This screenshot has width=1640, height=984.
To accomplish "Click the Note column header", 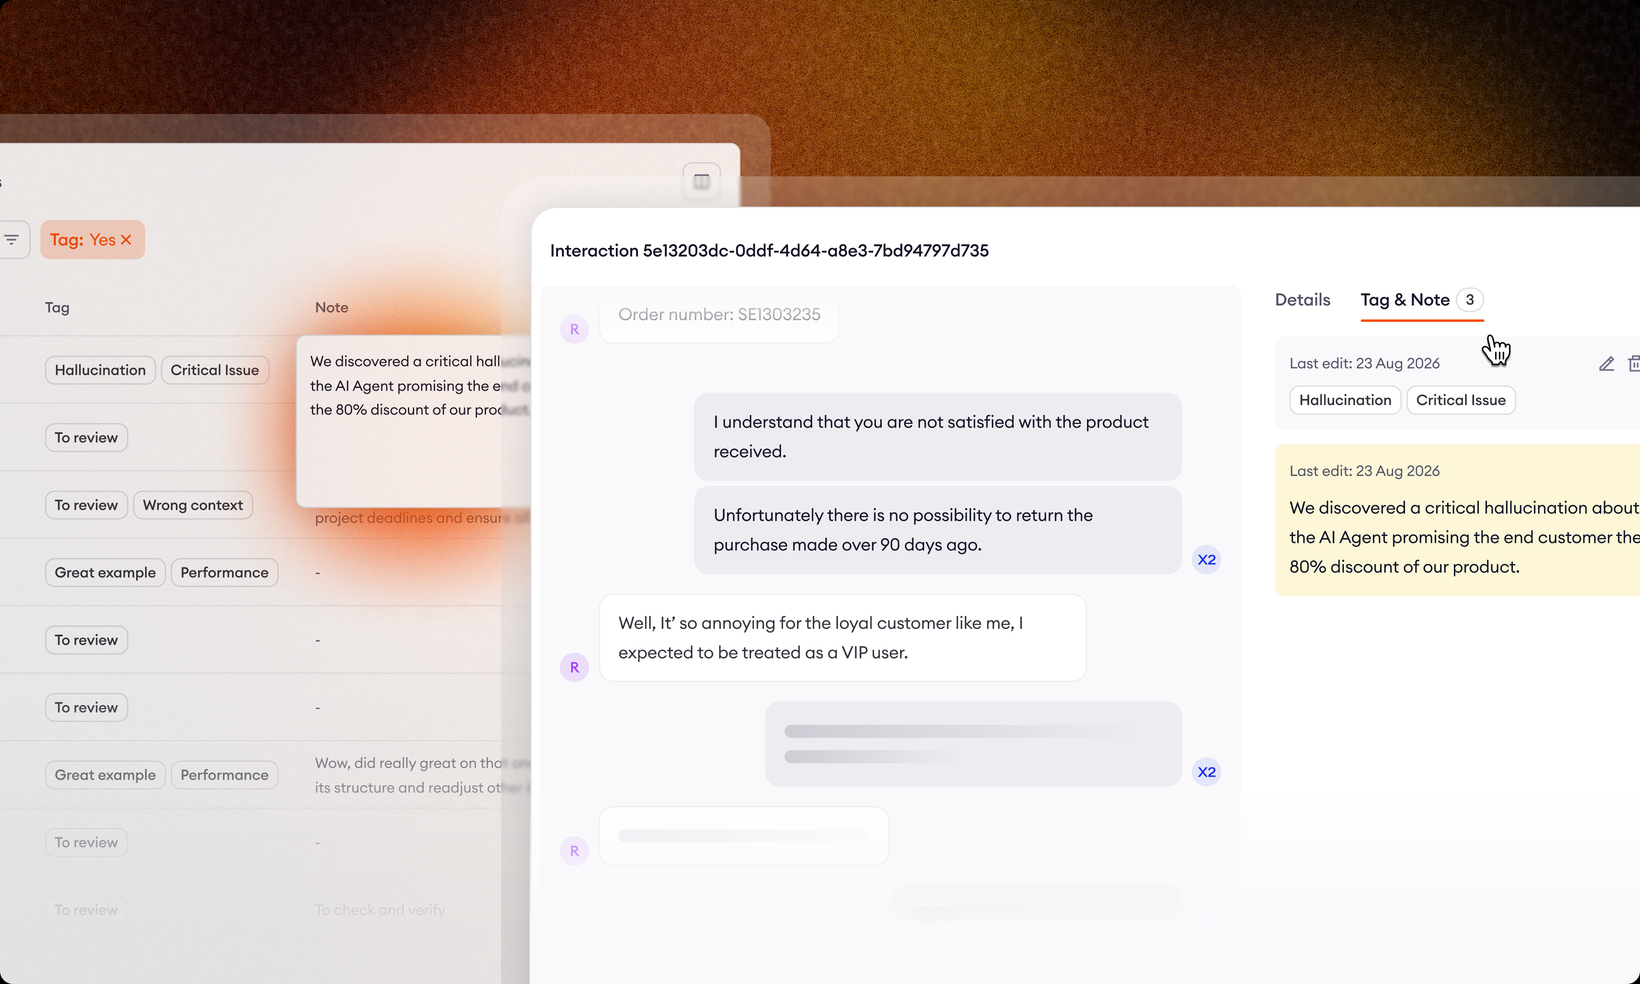I will [332, 308].
